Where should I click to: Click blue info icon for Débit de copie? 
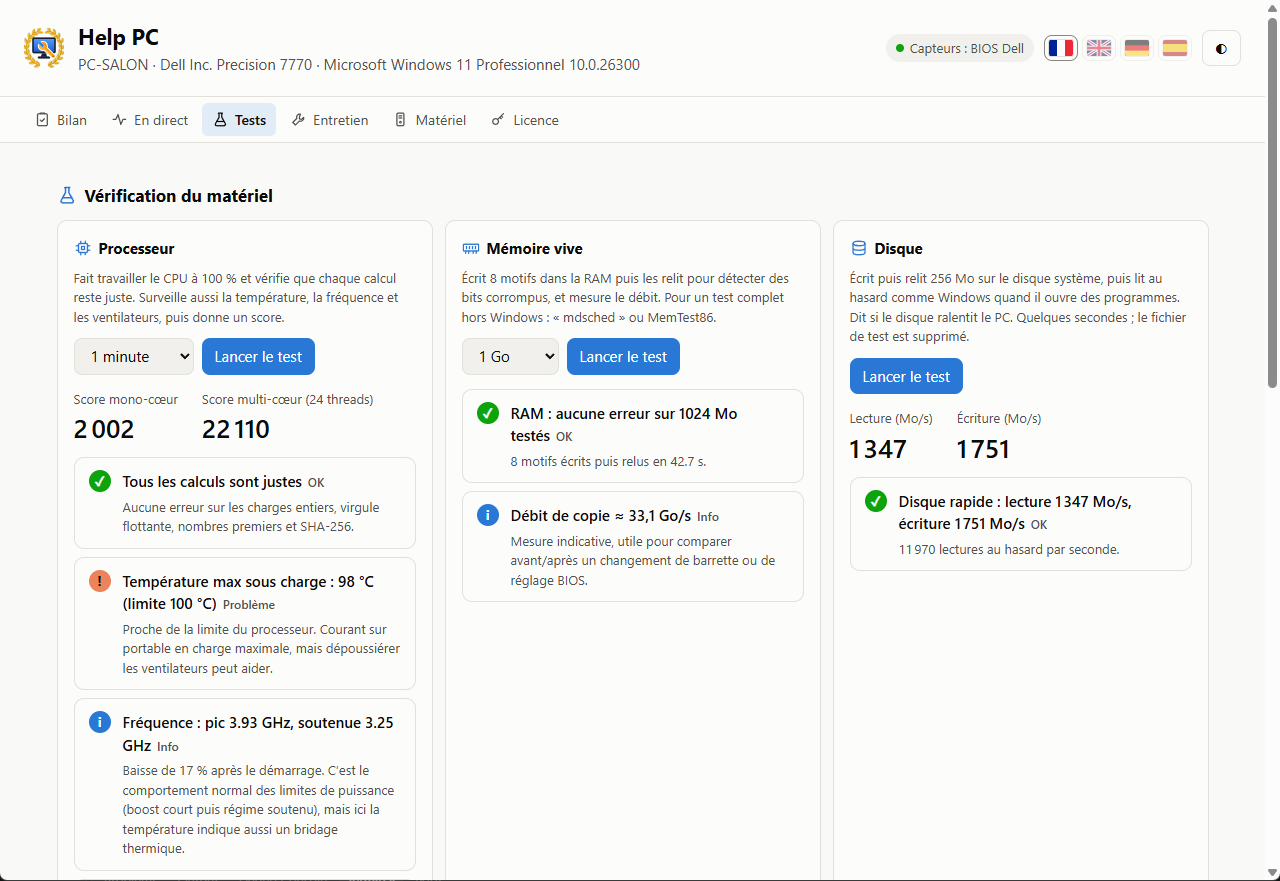point(488,515)
